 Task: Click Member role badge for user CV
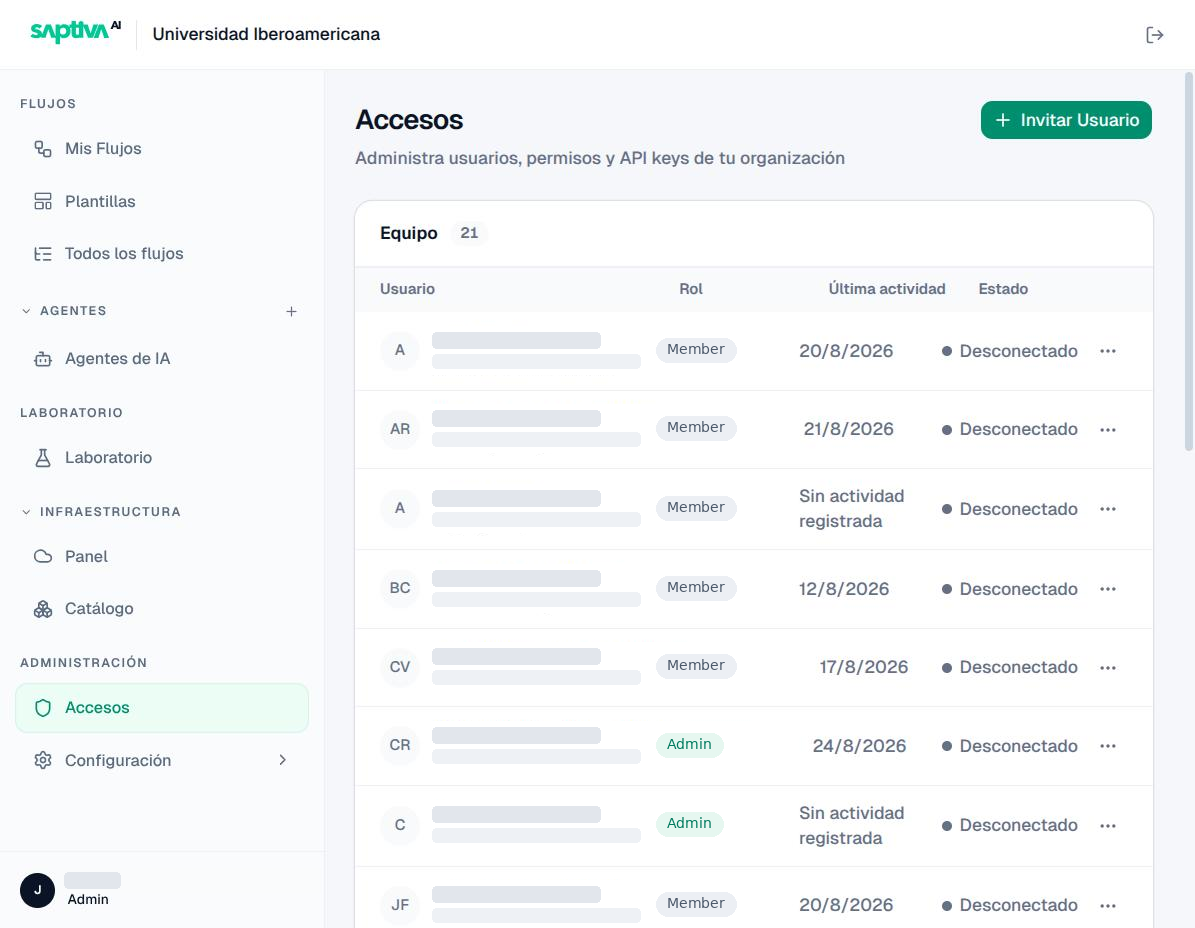696,666
